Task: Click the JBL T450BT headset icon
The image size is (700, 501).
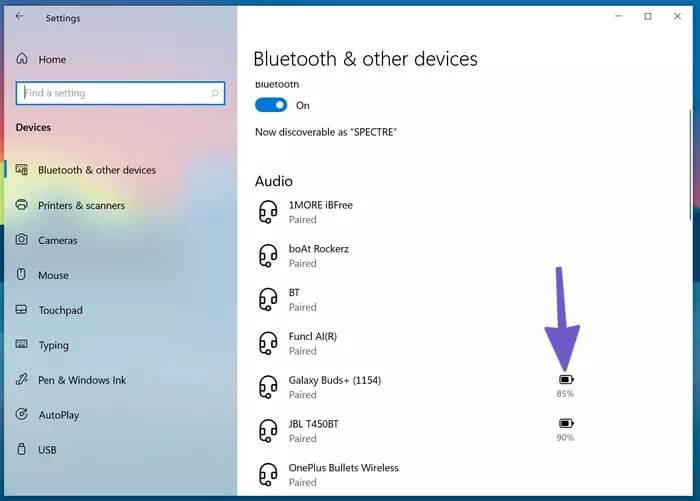Action: tap(268, 430)
